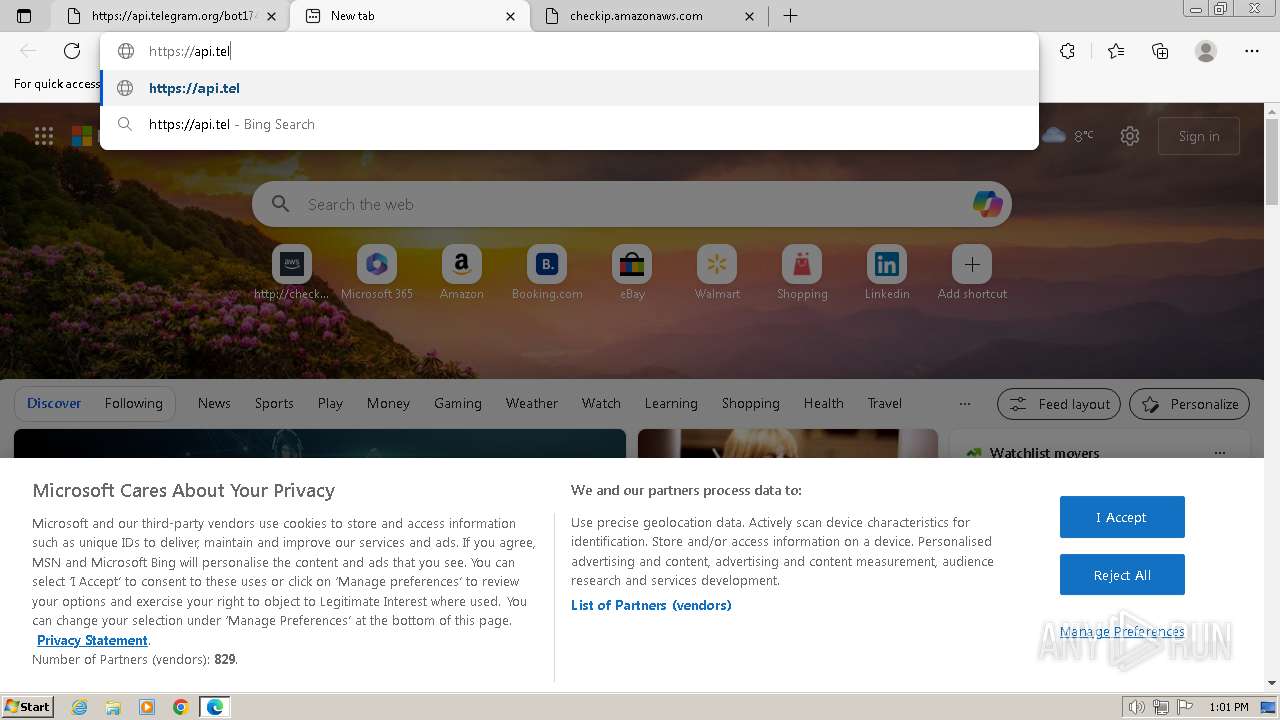Click the browser refresh icon

coord(72,51)
